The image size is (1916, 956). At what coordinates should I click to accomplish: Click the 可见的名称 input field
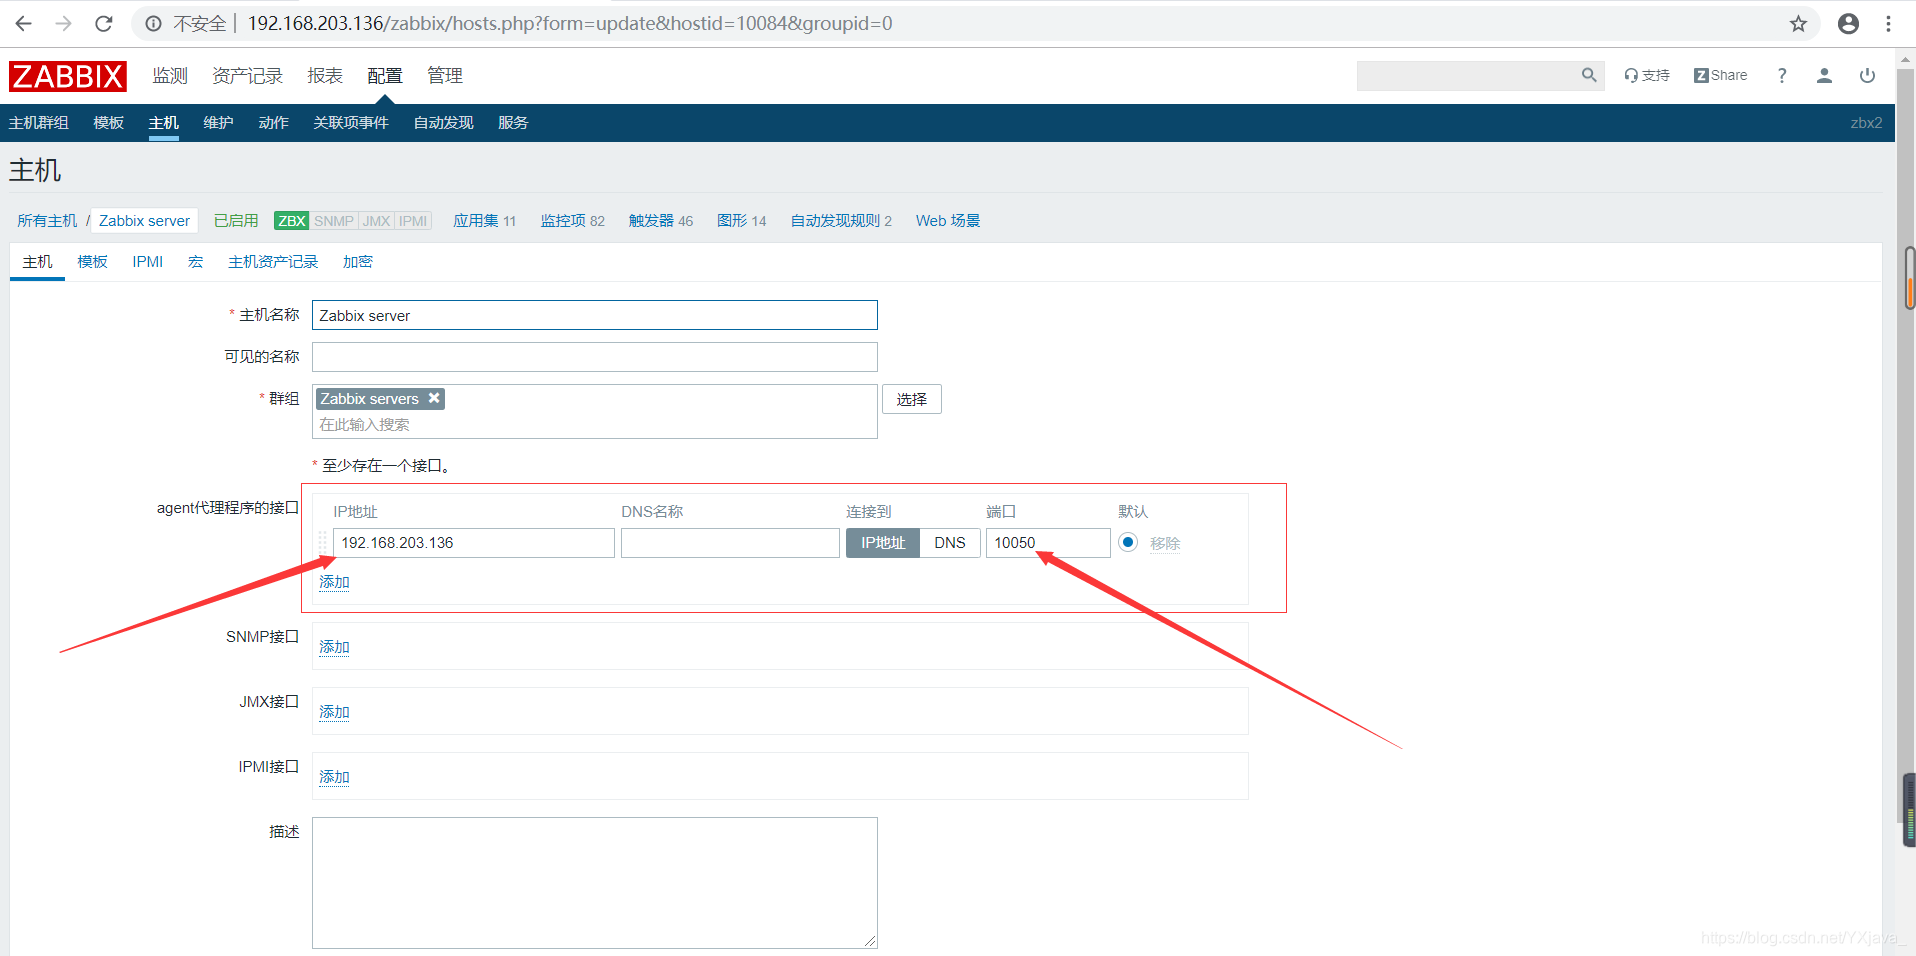(x=595, y=357)
